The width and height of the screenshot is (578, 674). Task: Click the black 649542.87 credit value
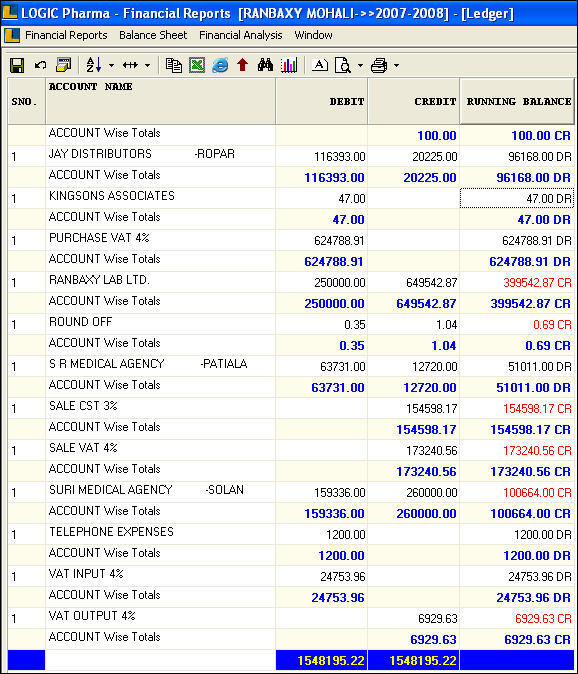click(431, 283)
